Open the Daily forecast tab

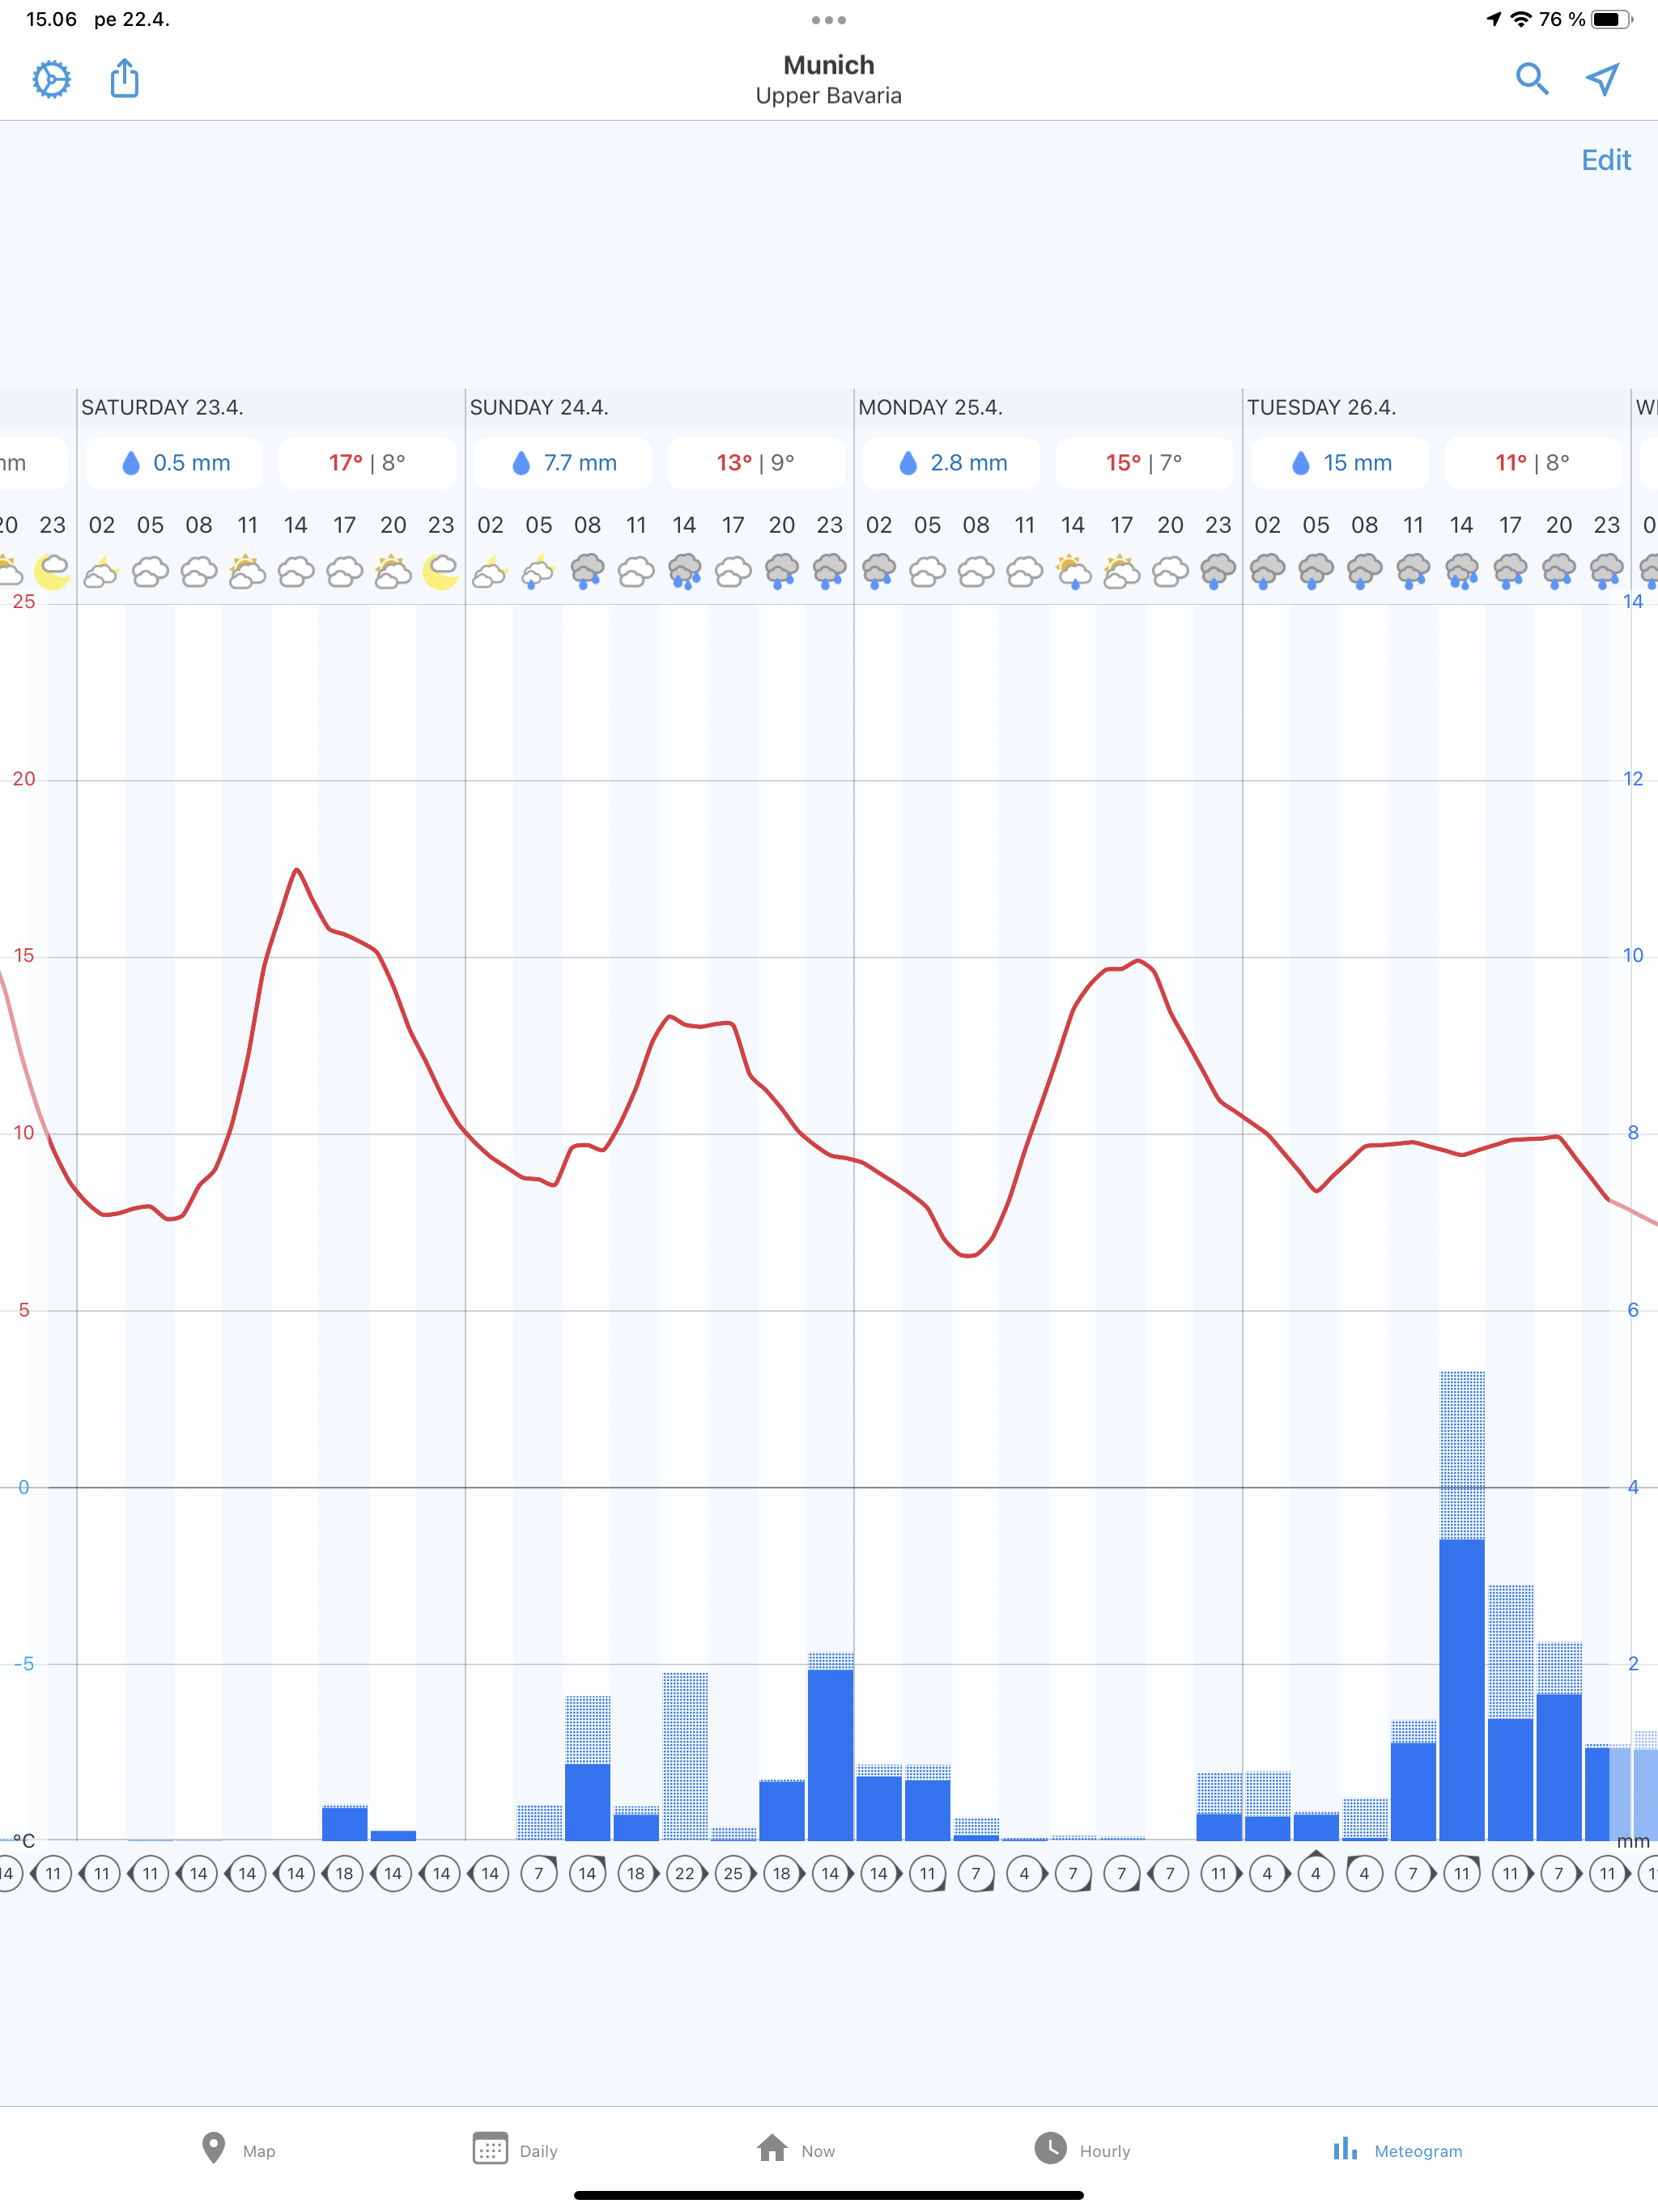coord(515,2149)
